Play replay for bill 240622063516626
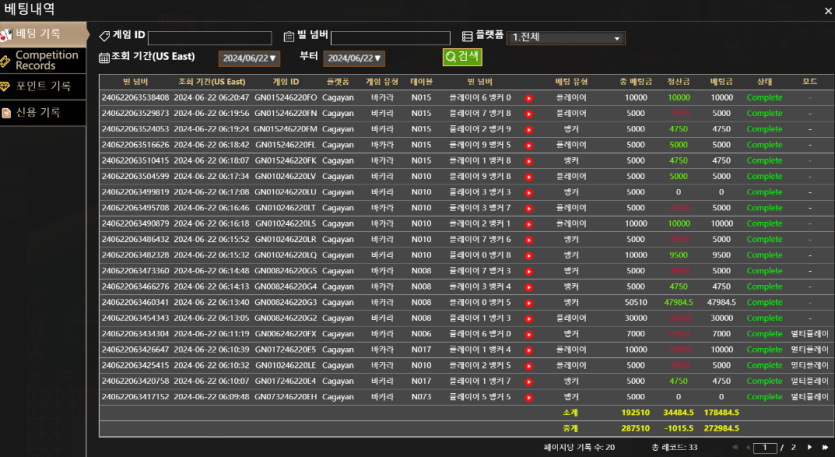The image size is (835, 457). click(x=529, y=145)
